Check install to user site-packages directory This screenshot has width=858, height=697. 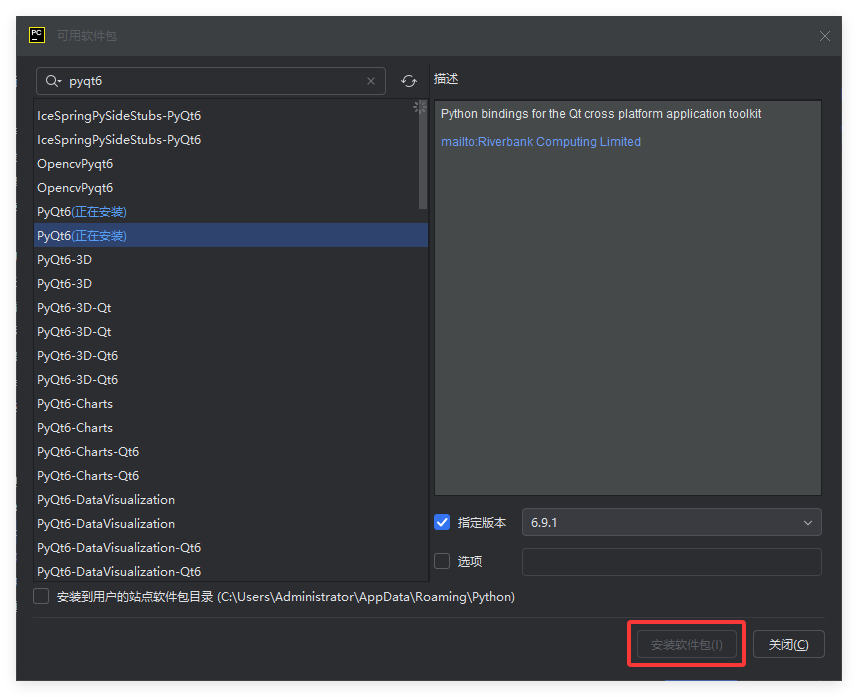[x=41, y=596]
